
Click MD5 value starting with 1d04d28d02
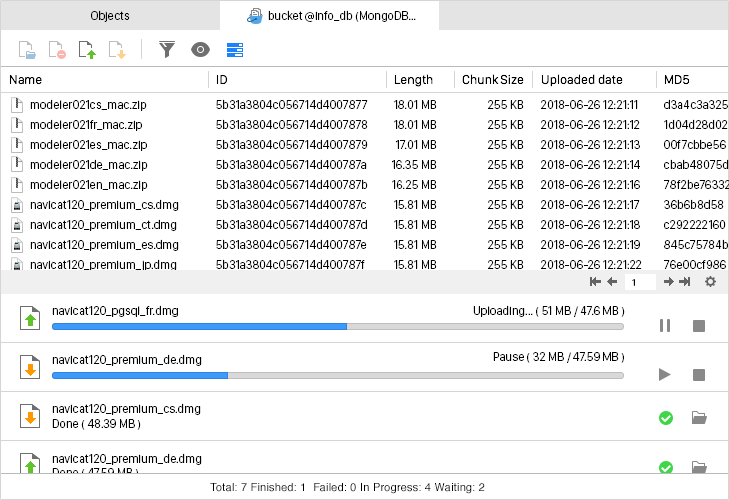(x=696, y=125)
